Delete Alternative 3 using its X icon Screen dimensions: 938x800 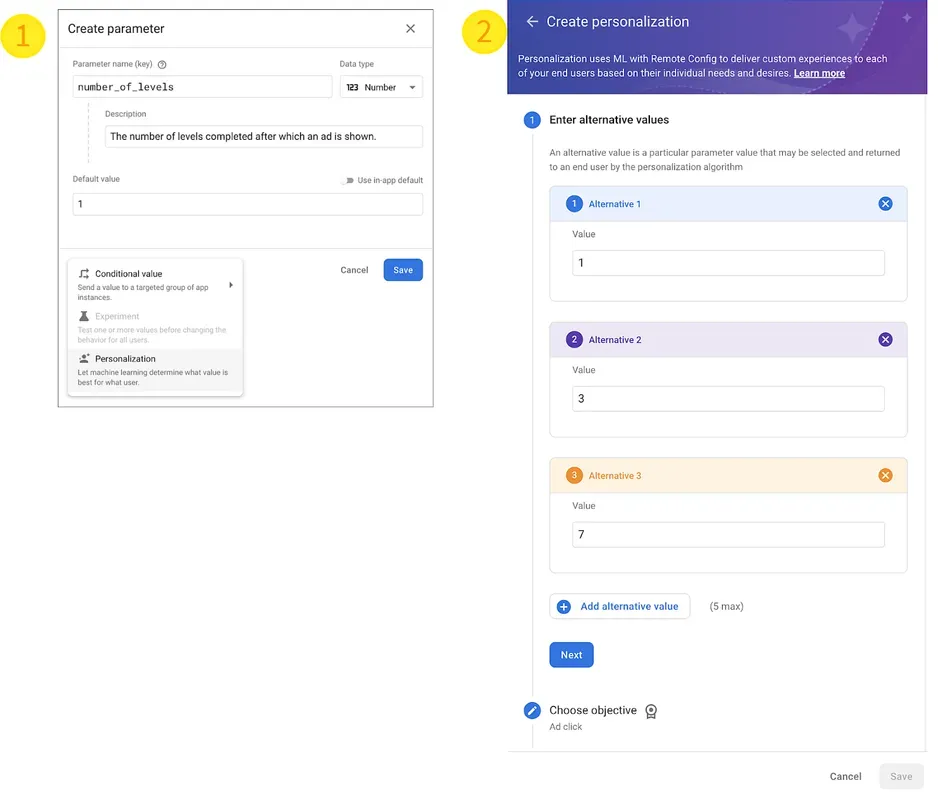(x=885, y=476)
